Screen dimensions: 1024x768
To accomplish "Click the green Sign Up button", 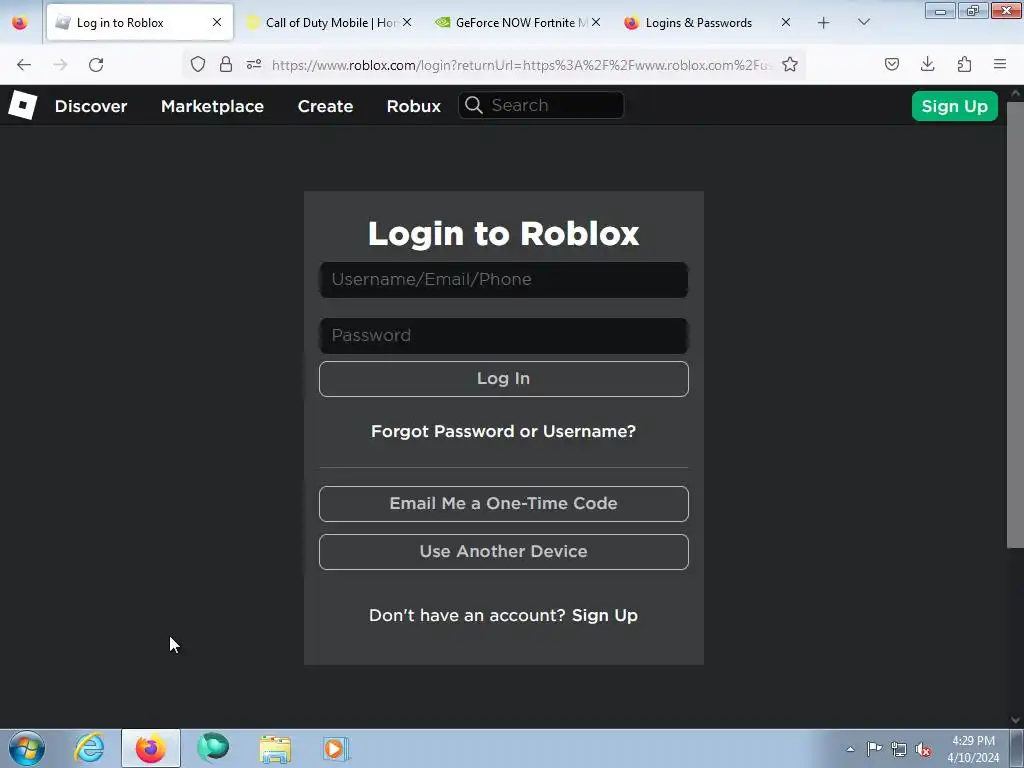I will pyautogui.click(x=954, y=106).
